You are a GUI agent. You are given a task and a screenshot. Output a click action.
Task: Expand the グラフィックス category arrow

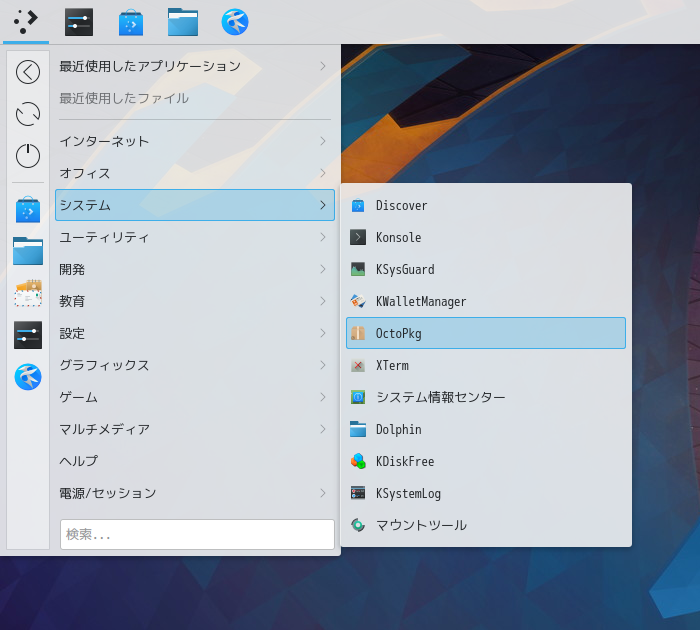click(x=323, y=365)
